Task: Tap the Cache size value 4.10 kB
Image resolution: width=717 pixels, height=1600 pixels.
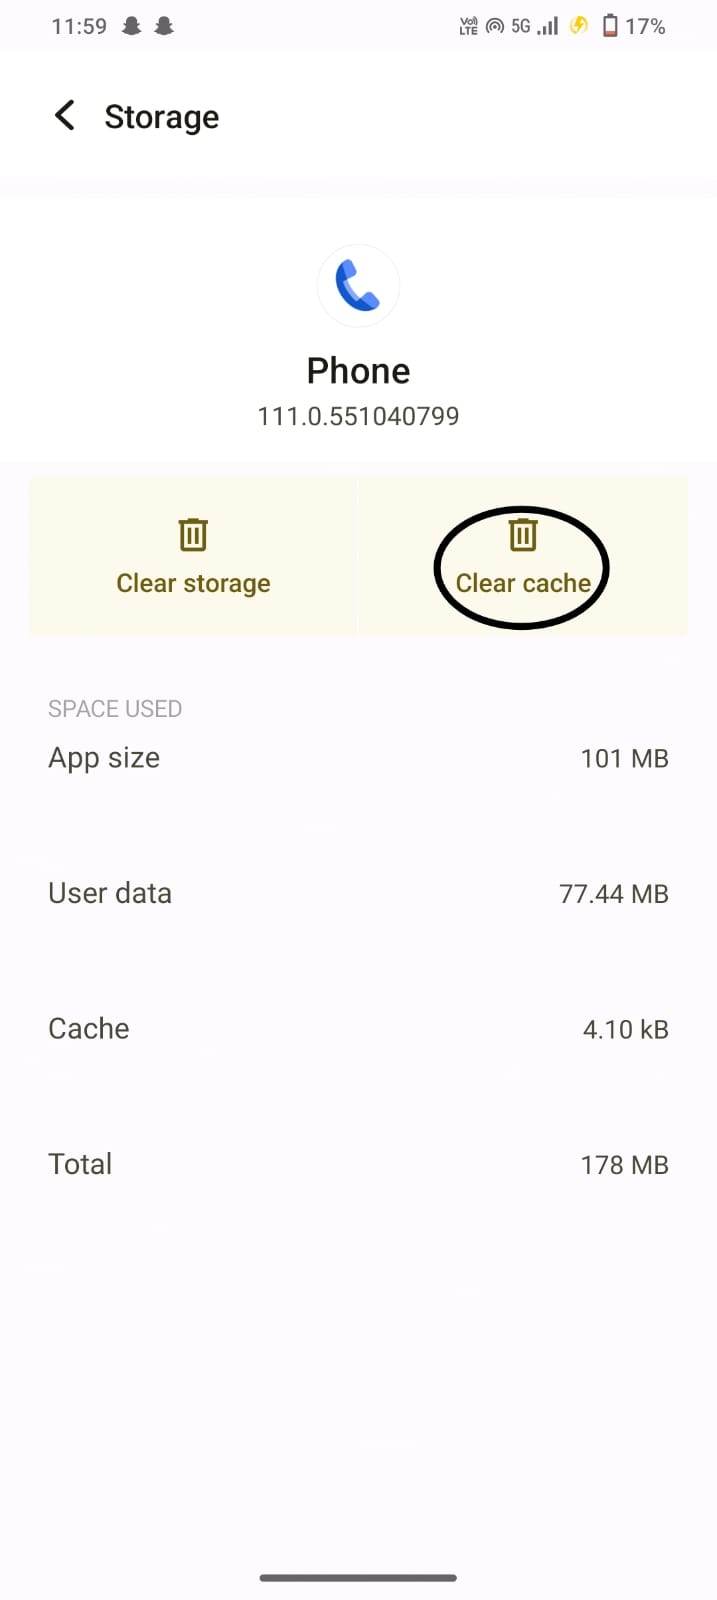Action: (x=625, y=1029)
